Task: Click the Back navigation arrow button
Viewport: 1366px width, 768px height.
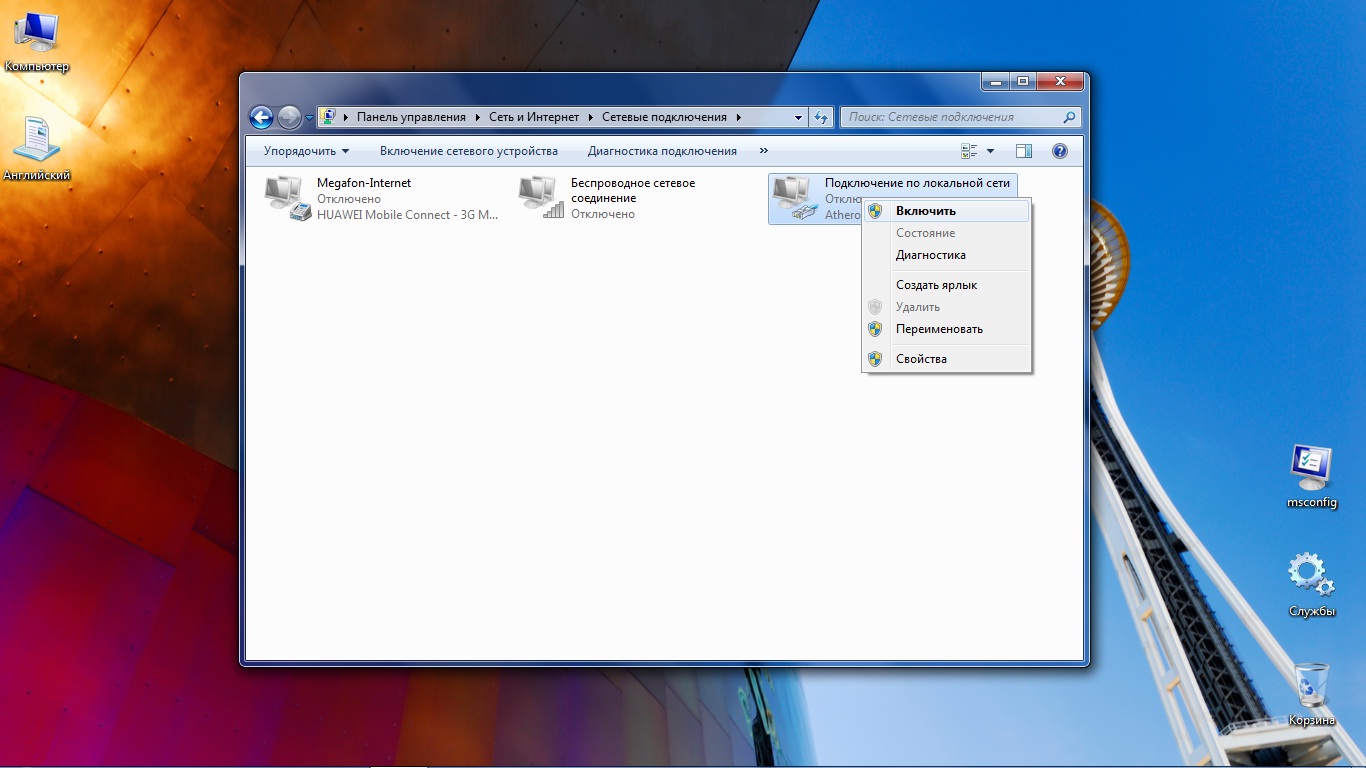Action: coord(261,118)
